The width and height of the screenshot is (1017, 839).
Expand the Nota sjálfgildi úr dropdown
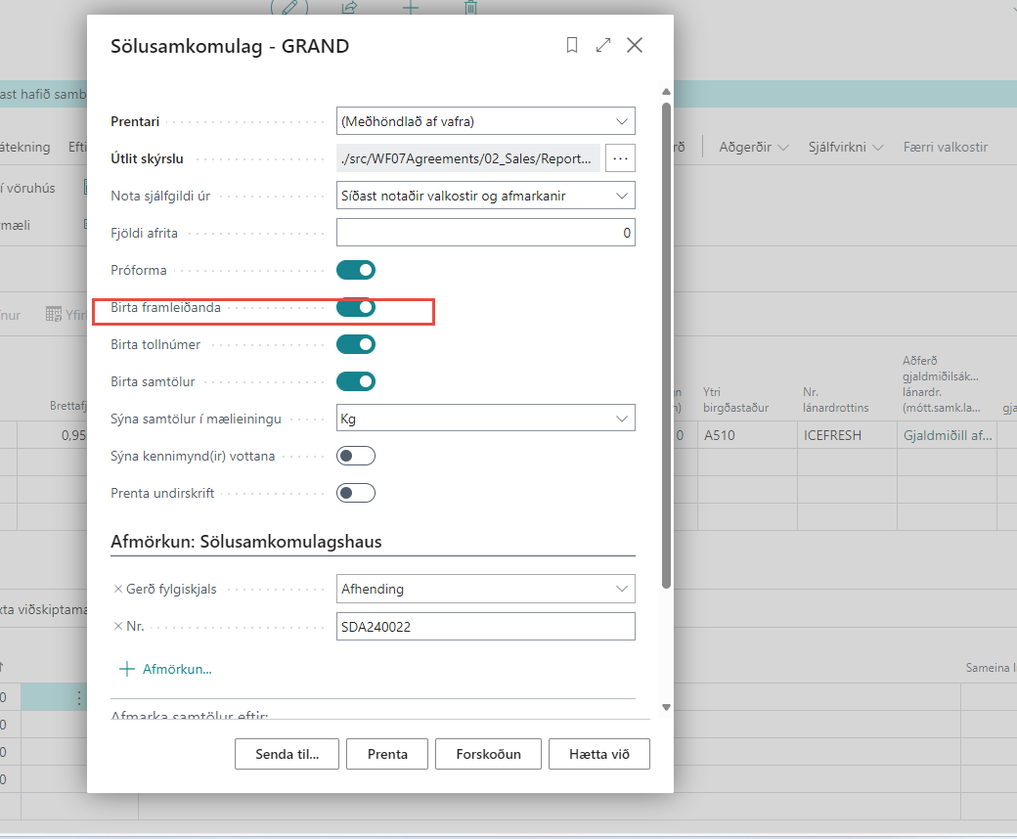(x=485, y=196)
